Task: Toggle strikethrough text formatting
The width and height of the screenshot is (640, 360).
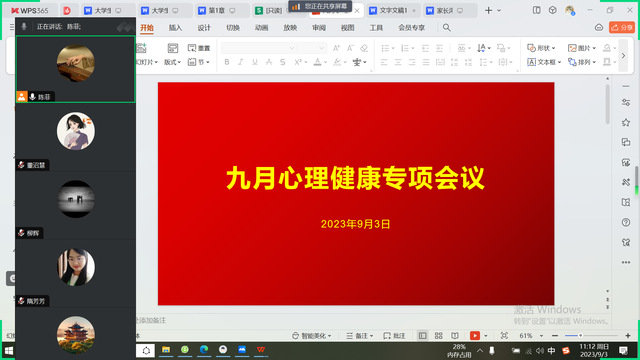Action: (x=269, y=62)
